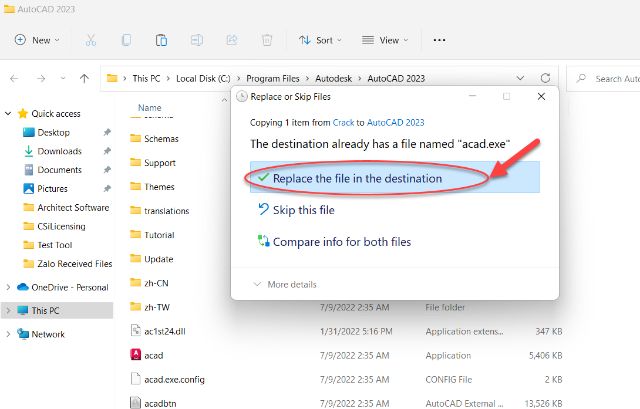This screenshot has height=409, width=640.
Task: Click the Cut scissors icon in toolbar
Action: click(91, 40)
